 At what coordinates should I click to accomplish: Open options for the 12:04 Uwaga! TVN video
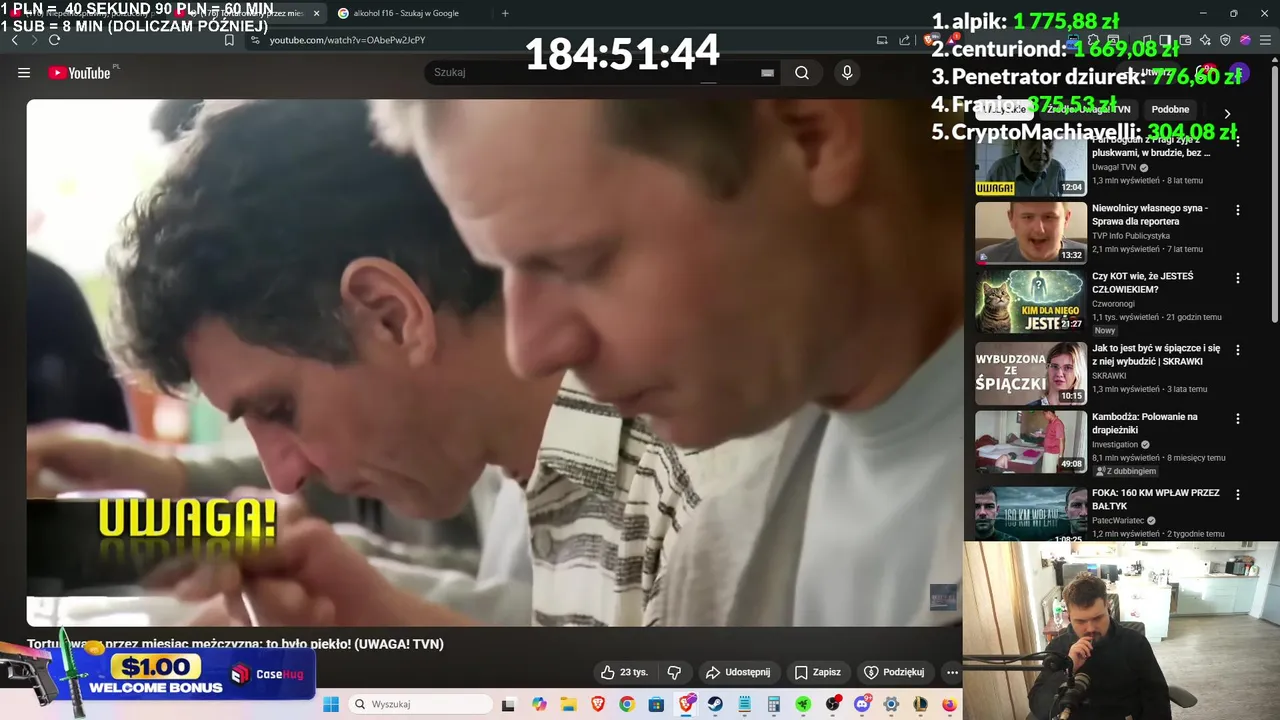[x=1238, y=142]
